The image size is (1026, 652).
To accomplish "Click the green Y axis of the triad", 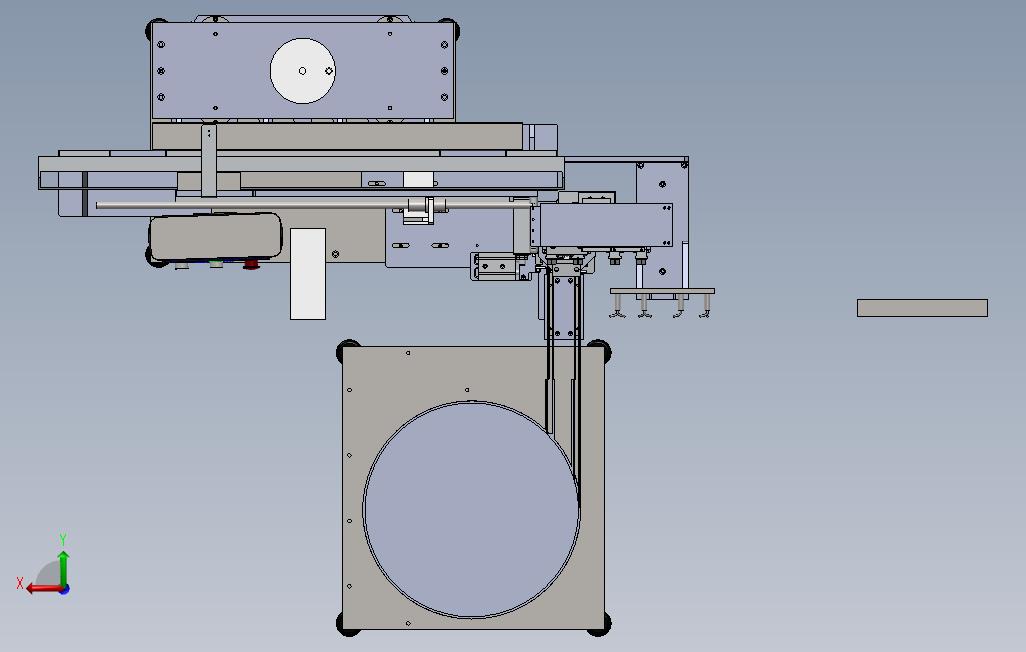I will pyautogui.click(x=63, y=568).
